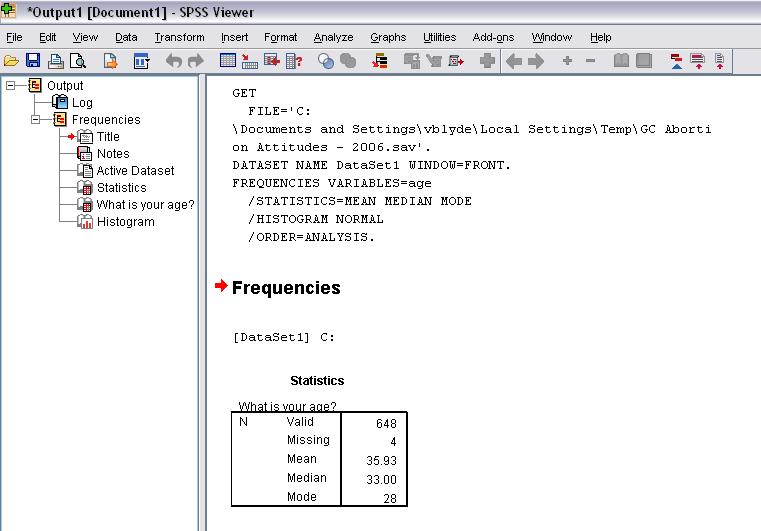Viewport: 761px width, 531px height.
Task: Select Histogram in the outline pane
Action: pyautogui.click(x=125, y=222)
